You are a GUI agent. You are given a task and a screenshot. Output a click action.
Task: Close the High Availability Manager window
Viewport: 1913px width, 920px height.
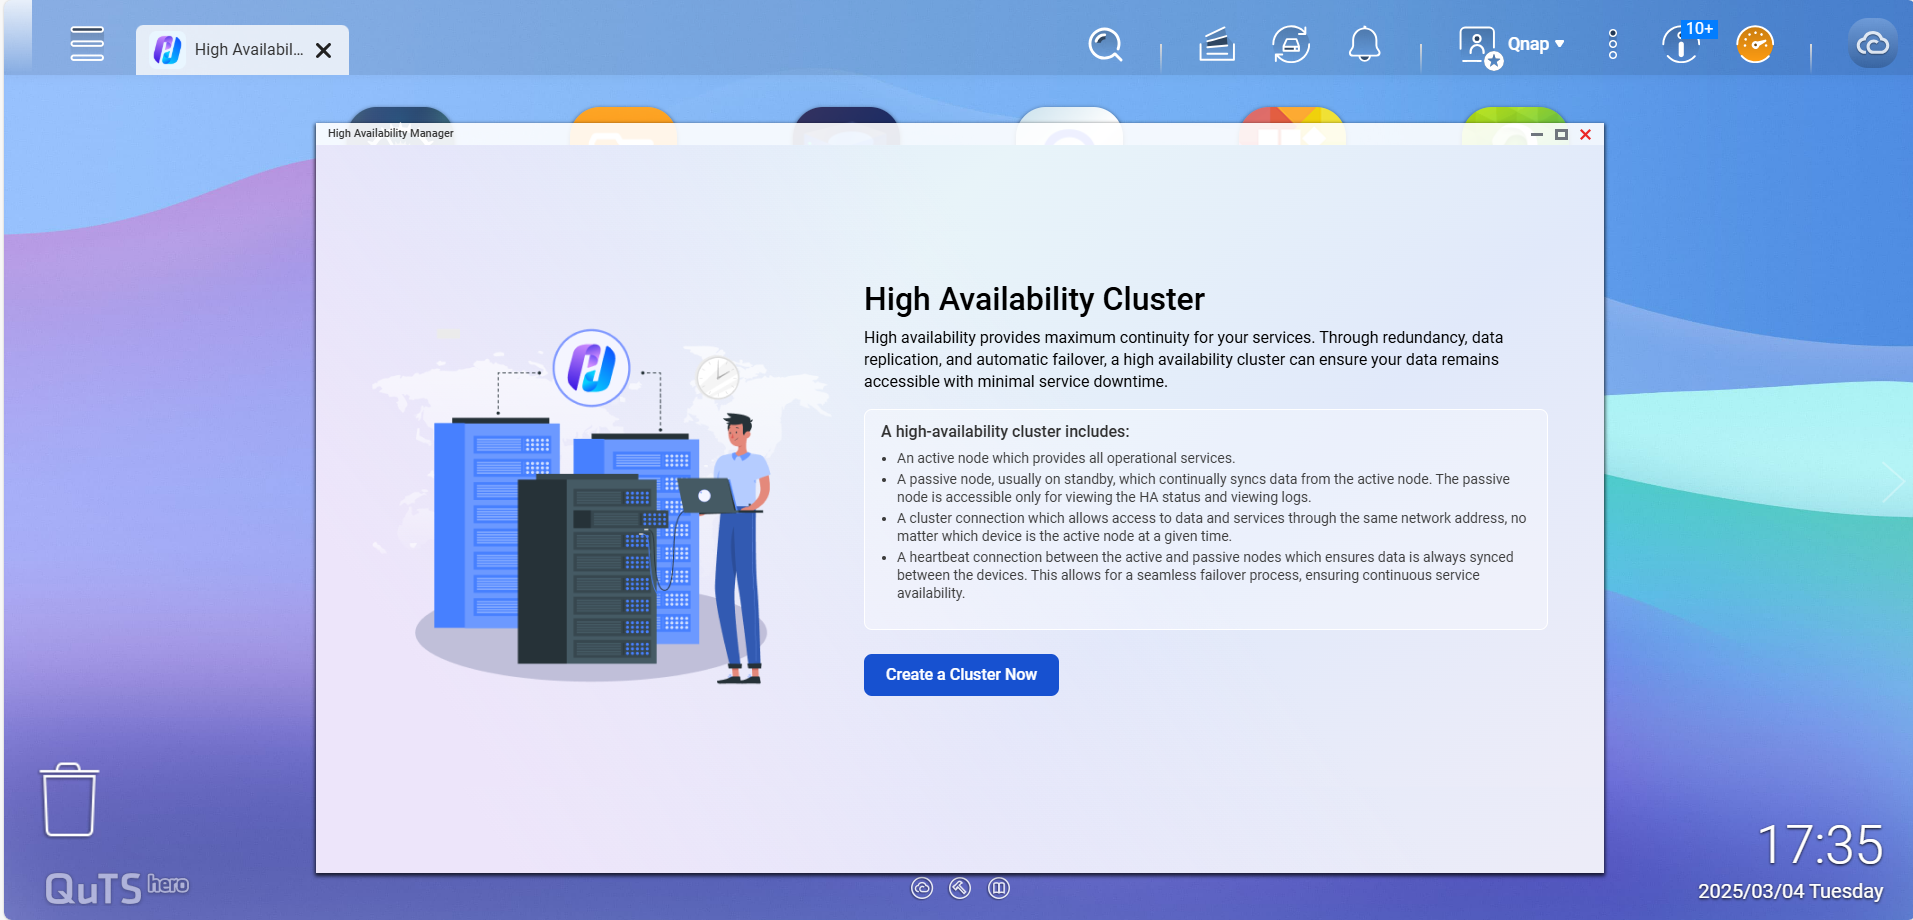click(1585, 134)
